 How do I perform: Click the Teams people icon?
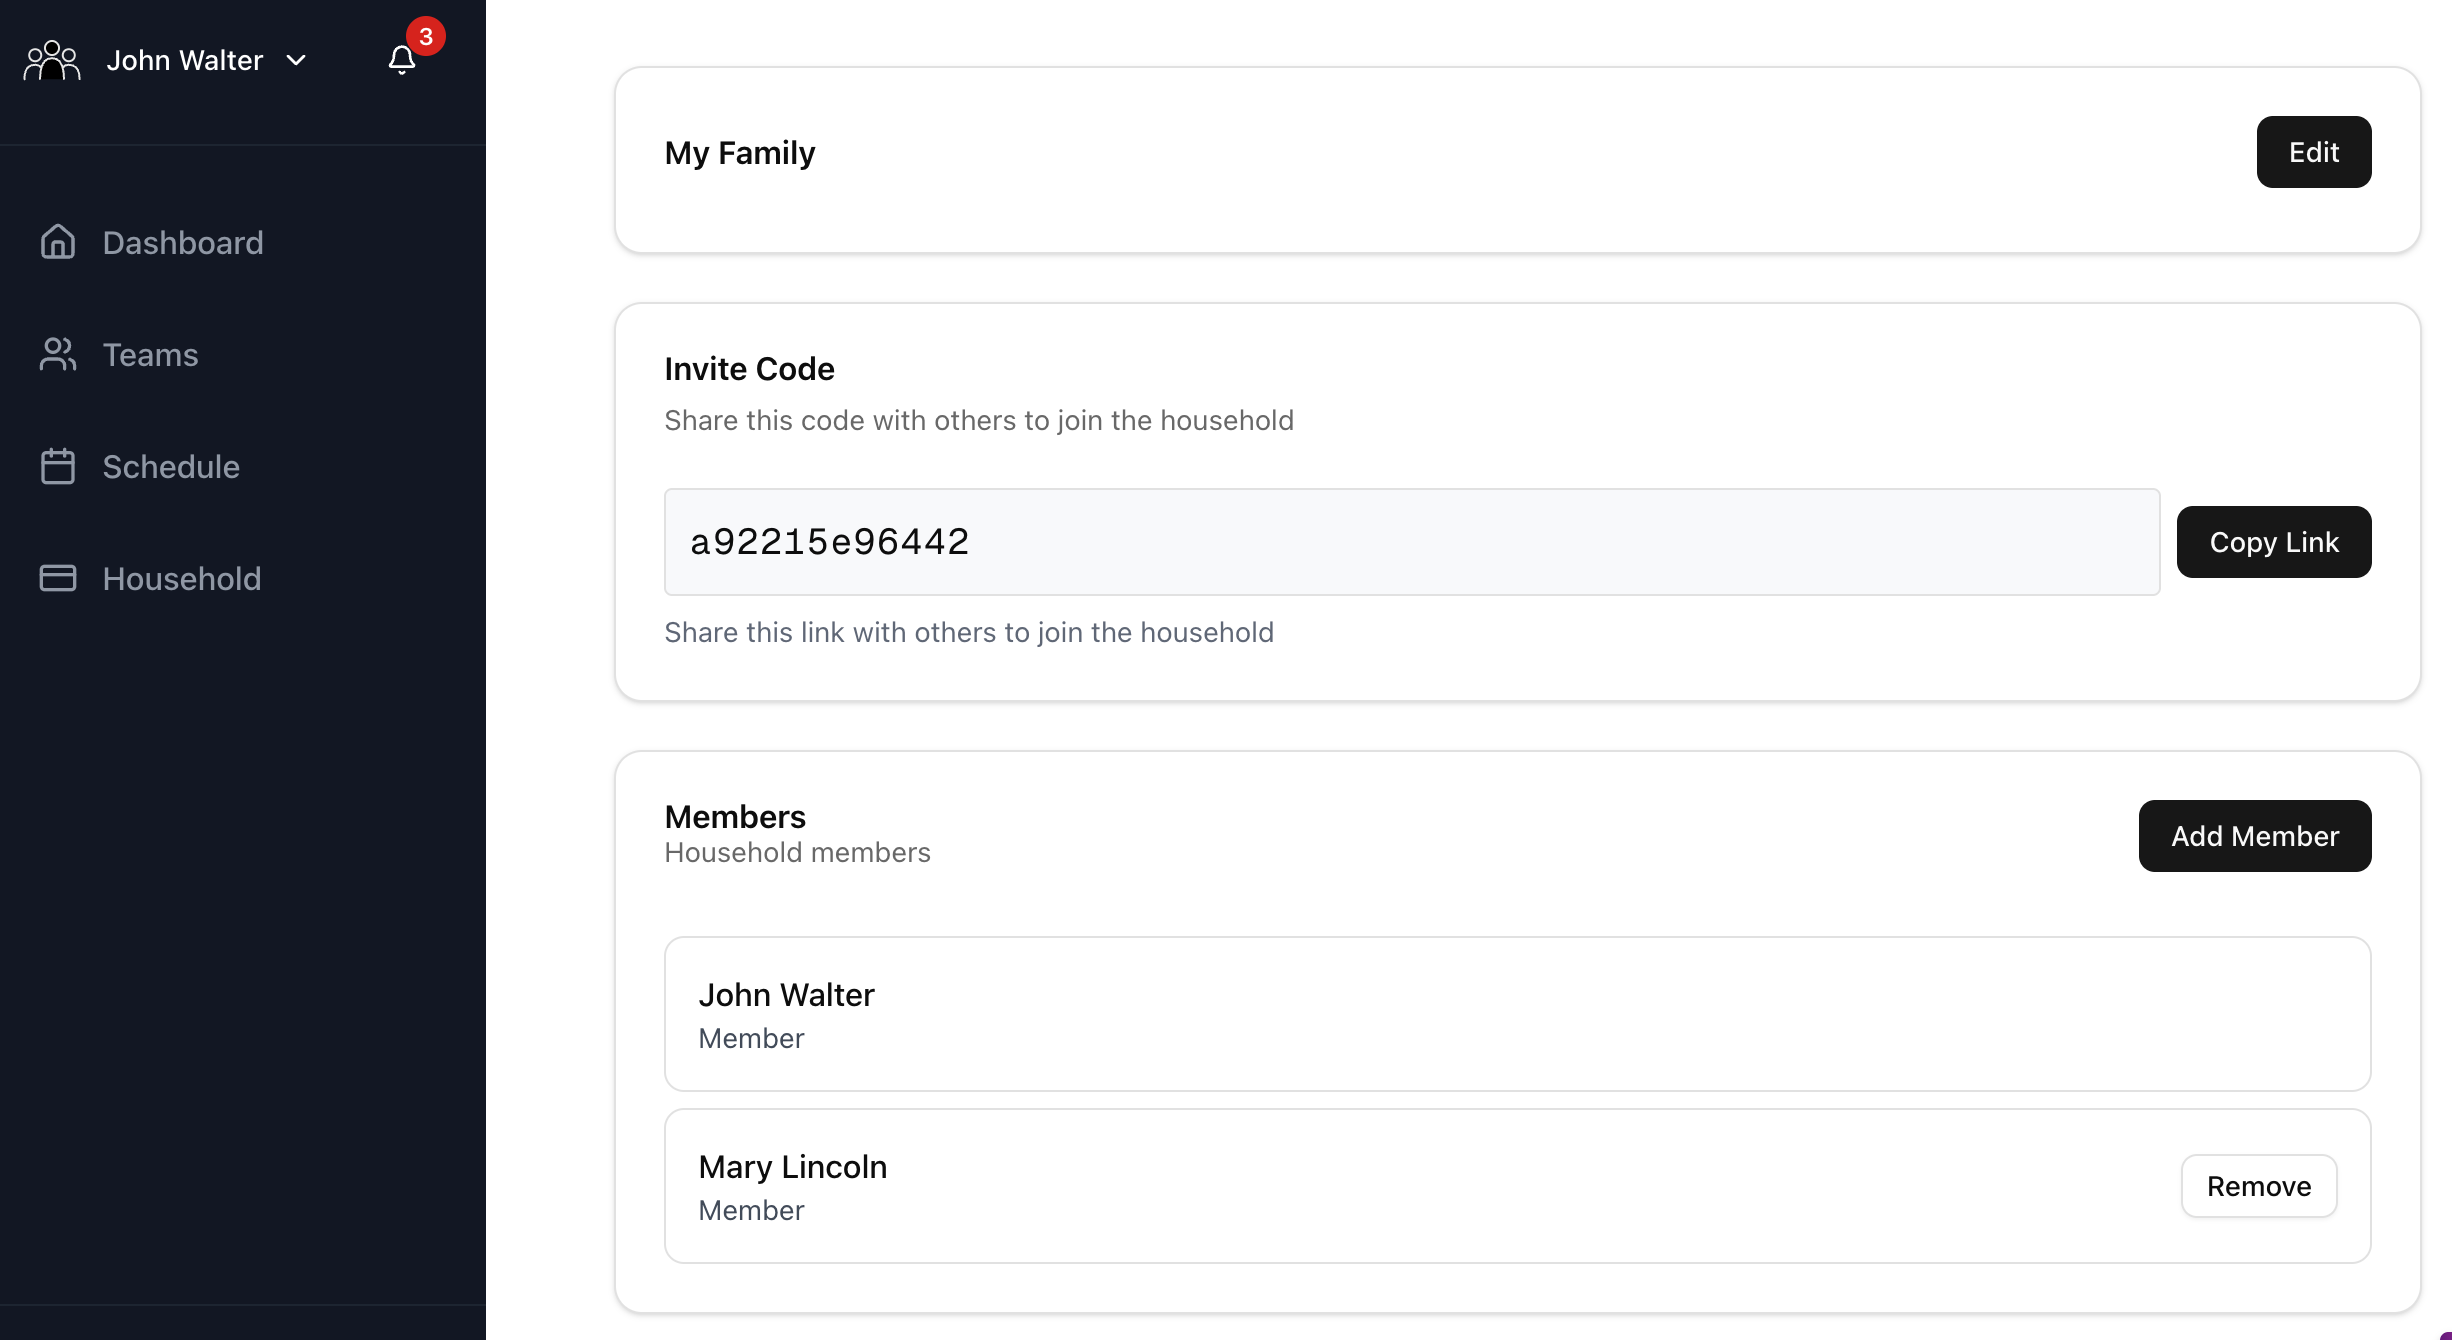(58, 354)
